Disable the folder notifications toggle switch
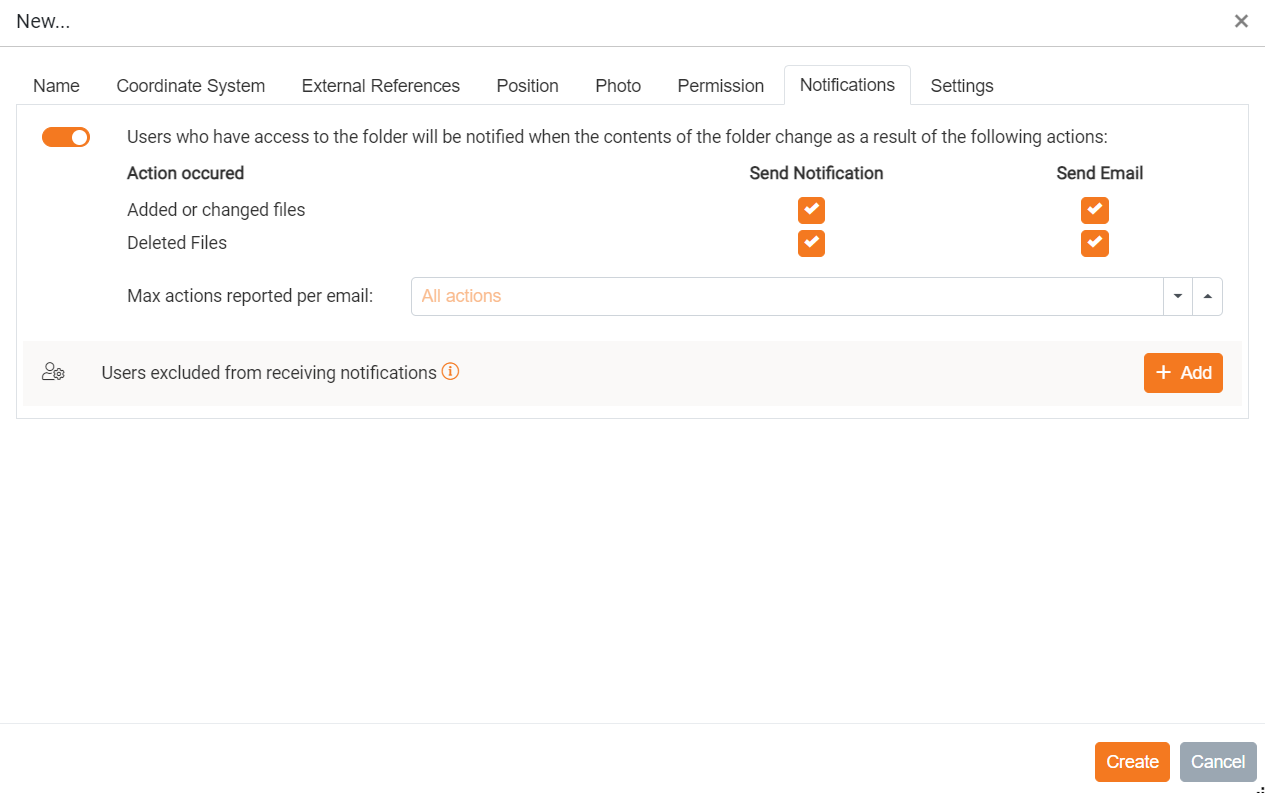Viewport: 1265px width, 793px height. click(66, 137)
